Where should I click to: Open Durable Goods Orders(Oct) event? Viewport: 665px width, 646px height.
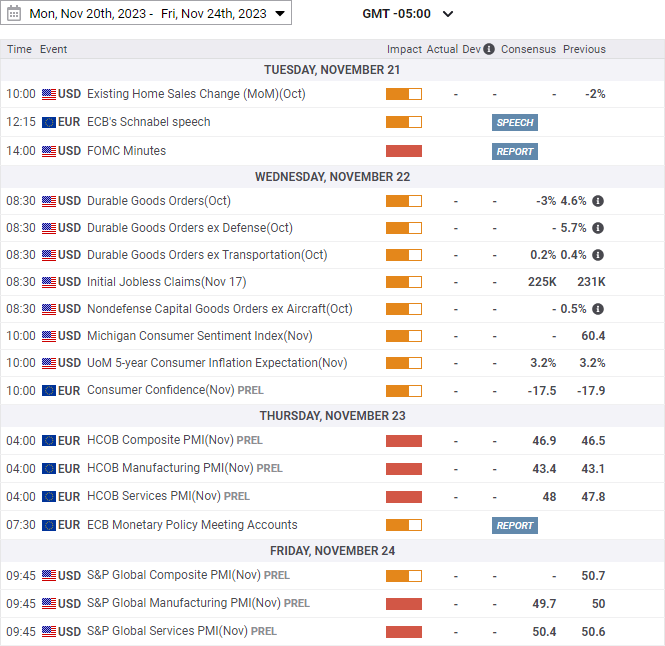[x=159, y=201]
